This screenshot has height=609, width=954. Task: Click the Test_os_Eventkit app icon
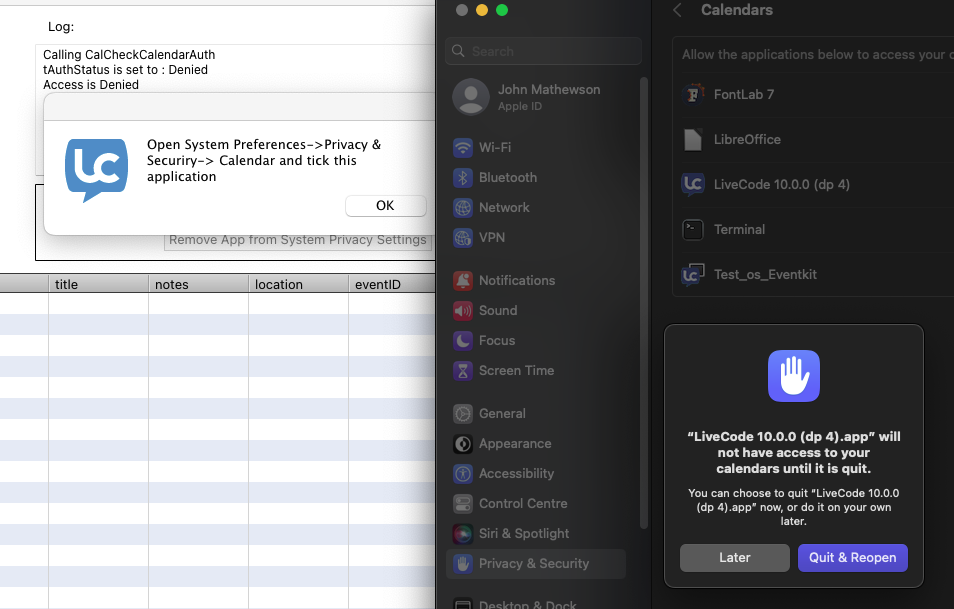693,275
